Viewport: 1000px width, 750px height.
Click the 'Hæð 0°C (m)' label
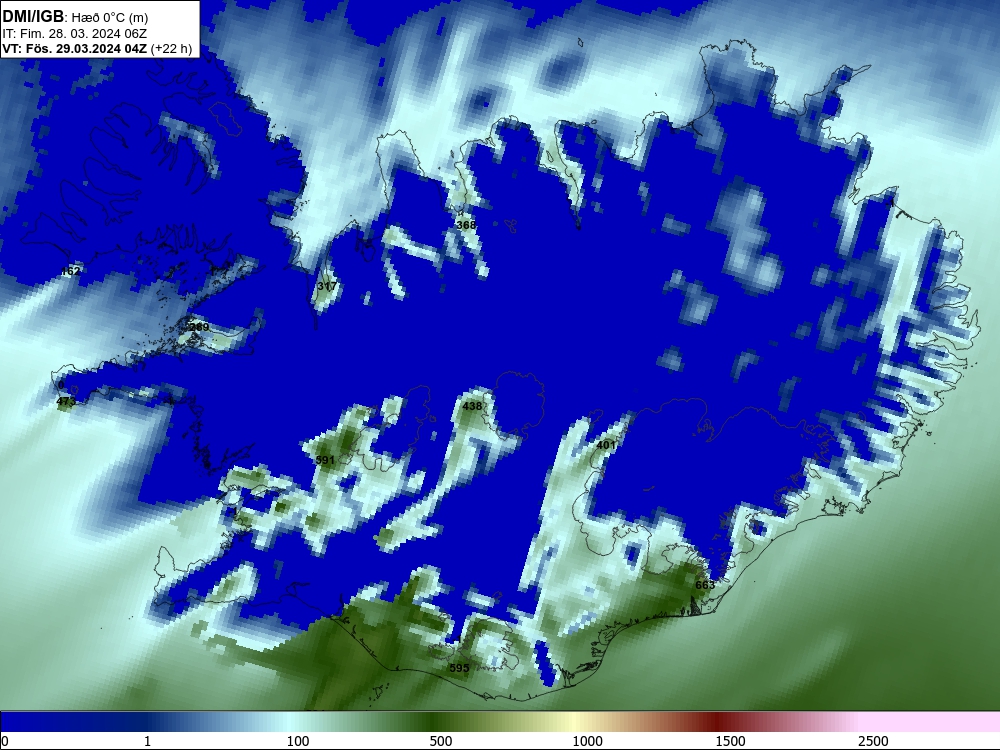click(x=110, y=18)
